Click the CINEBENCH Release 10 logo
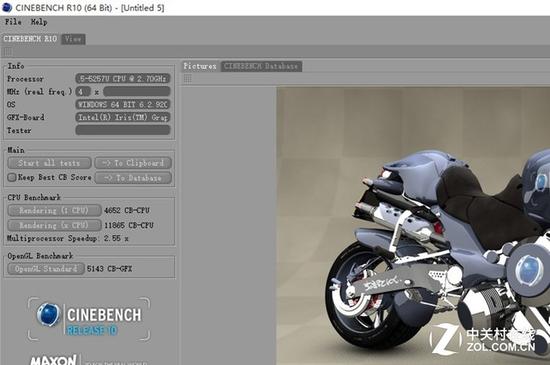Screen dimensions: 550x365 (x=89, y=319)
